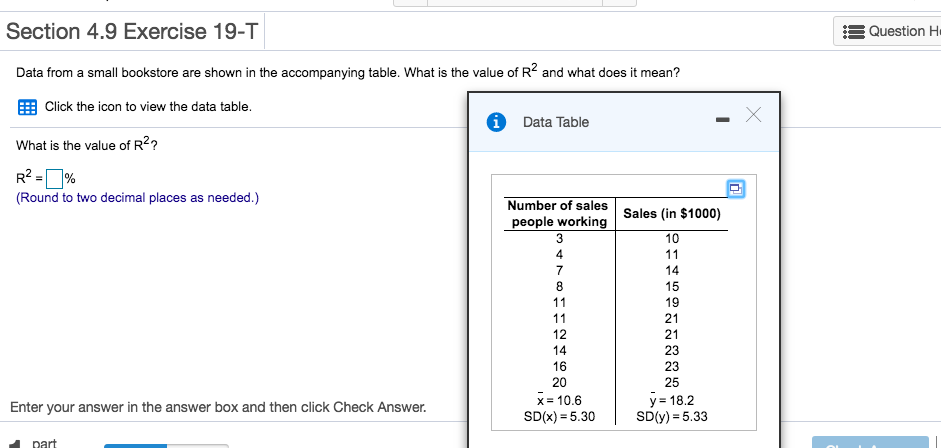
Task: Select the sales people value 16
Action: 559,366
